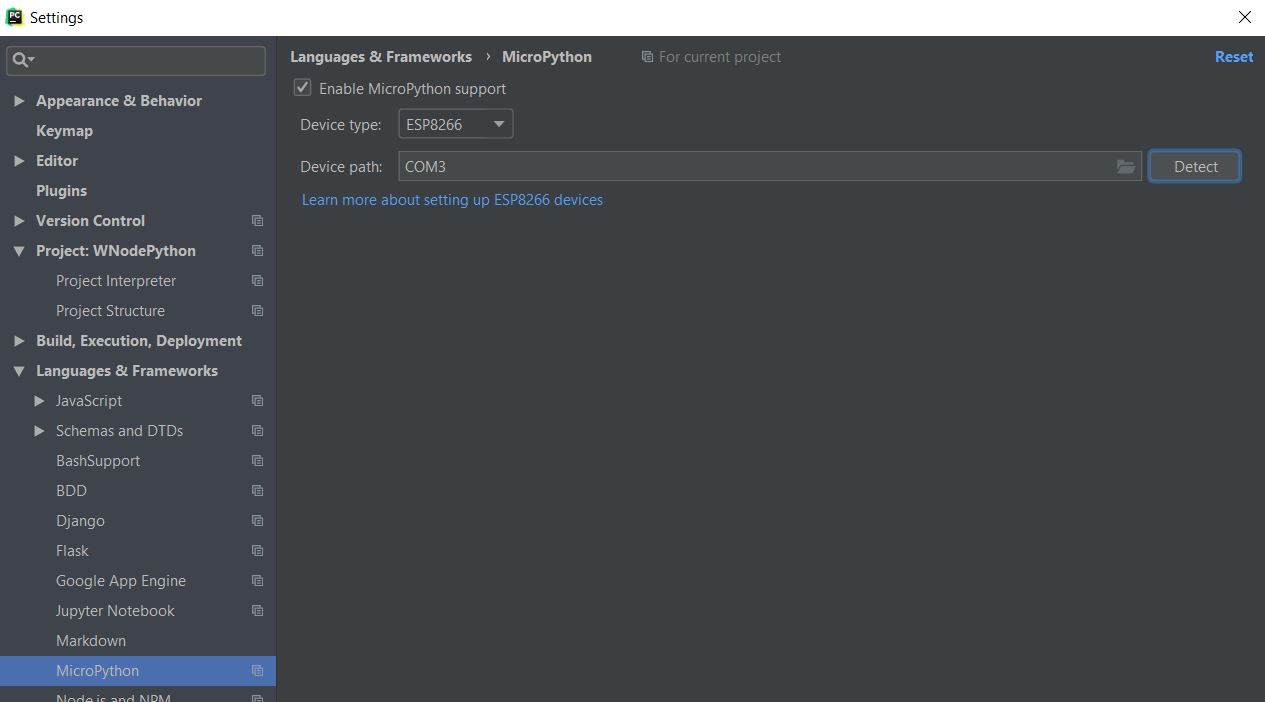Disable the Enable MicroPython support checkbox
This screenshot has width=1265, height=702.
point(302,88)
